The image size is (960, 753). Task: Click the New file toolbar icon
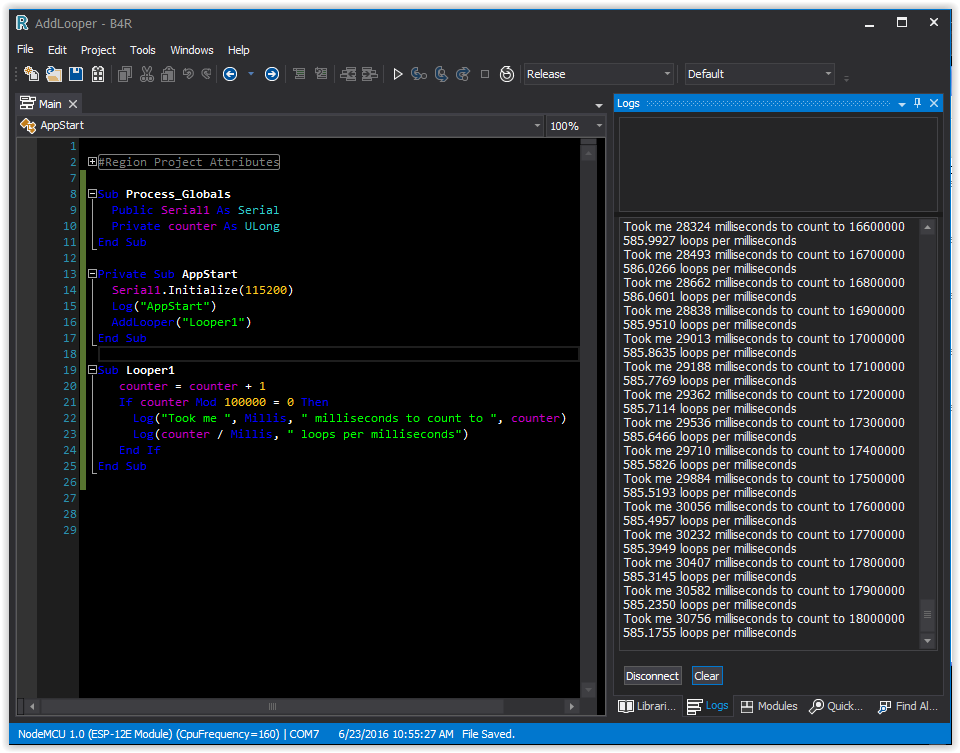tap(31, 74)
